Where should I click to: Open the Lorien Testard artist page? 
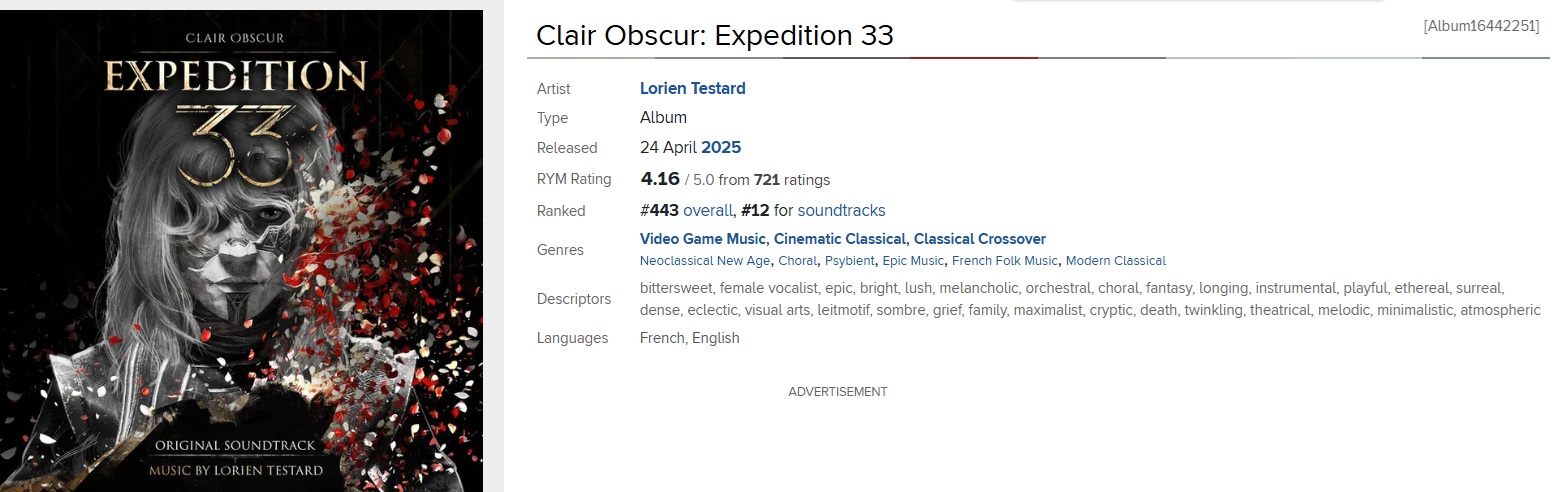tap(692, 88)
